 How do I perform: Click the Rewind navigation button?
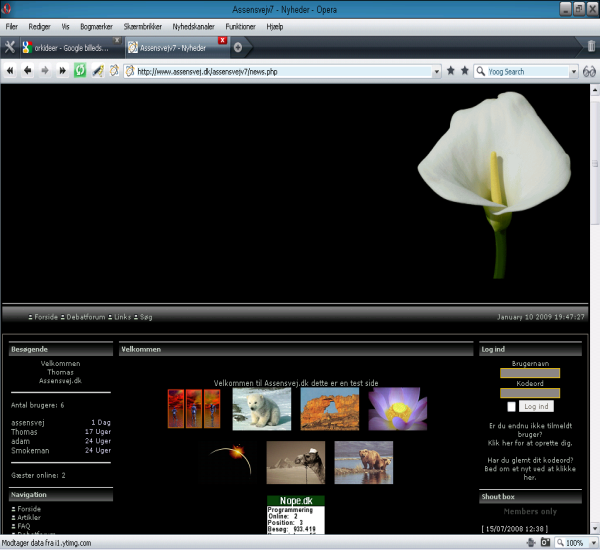coord(10,70)
